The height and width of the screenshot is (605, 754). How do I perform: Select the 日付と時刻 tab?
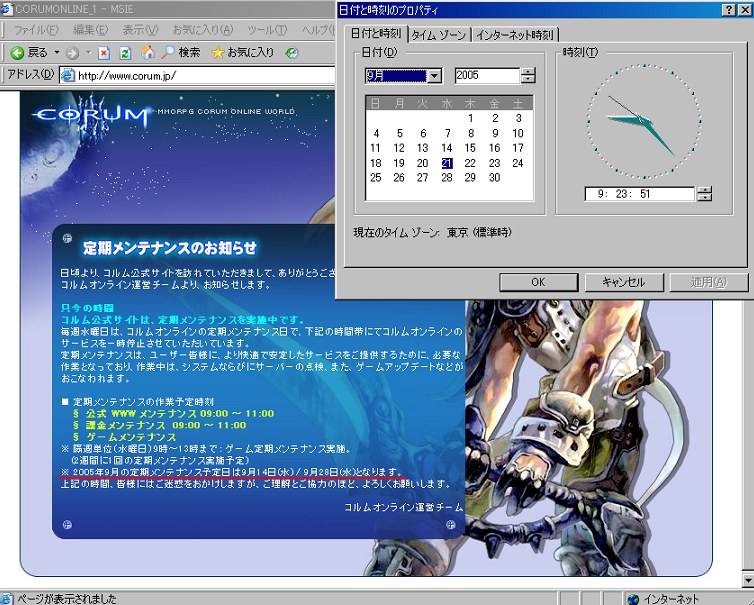(376, 33)
